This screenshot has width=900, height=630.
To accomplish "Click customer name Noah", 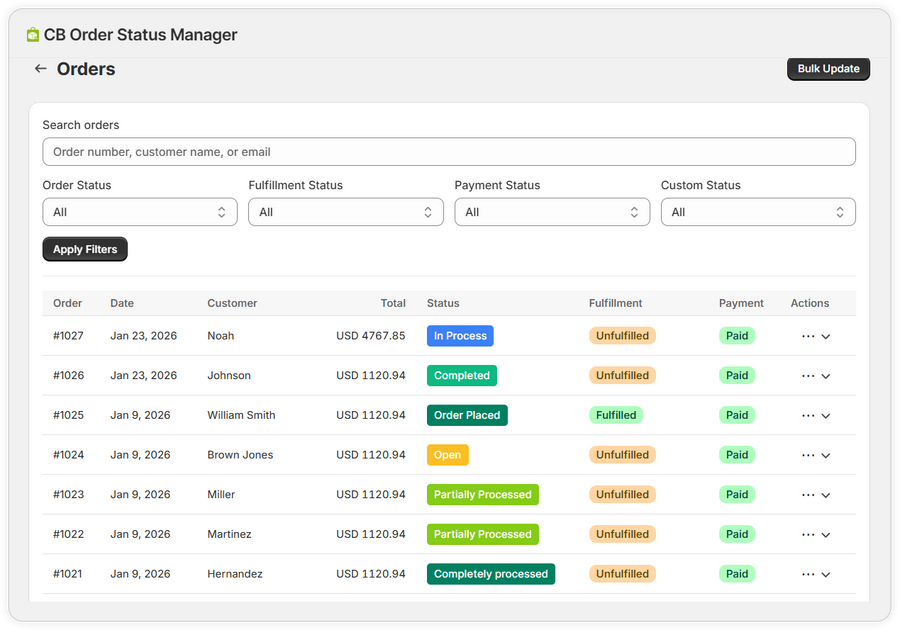I will [220, 336].
